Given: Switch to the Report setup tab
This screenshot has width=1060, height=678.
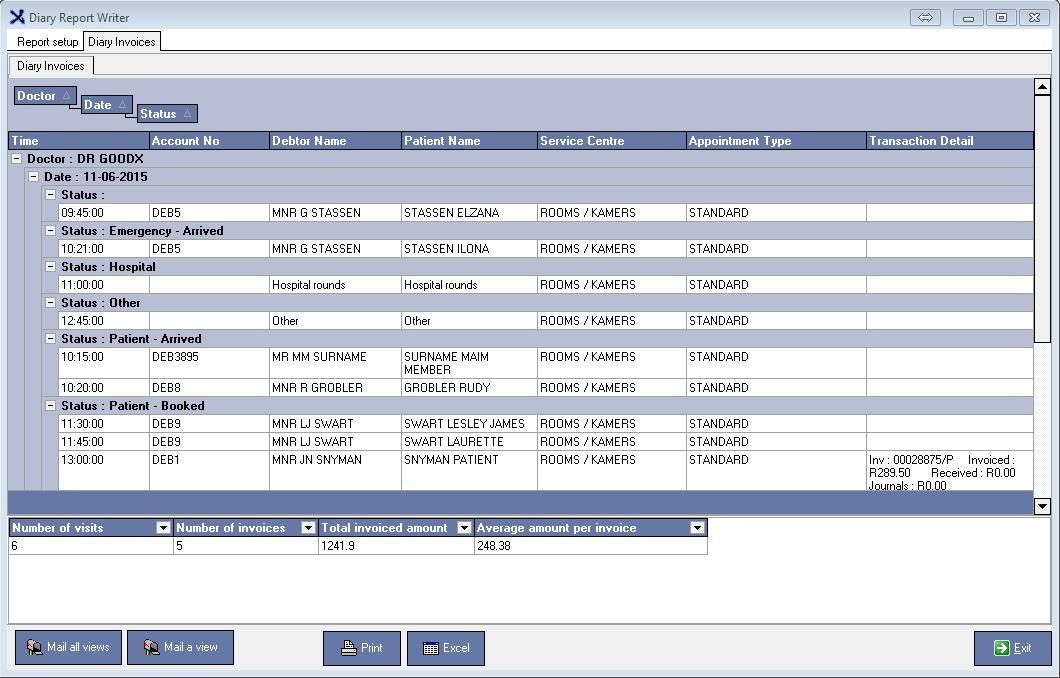Looking at the screenshot, I should click(47, 42).
